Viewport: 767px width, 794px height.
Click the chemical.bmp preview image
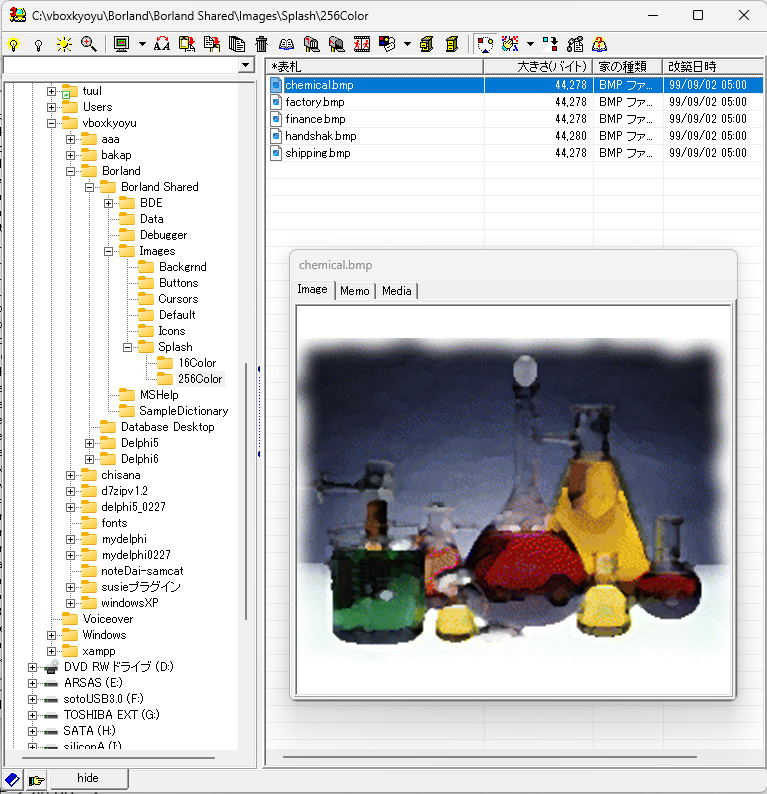(514, 499)
